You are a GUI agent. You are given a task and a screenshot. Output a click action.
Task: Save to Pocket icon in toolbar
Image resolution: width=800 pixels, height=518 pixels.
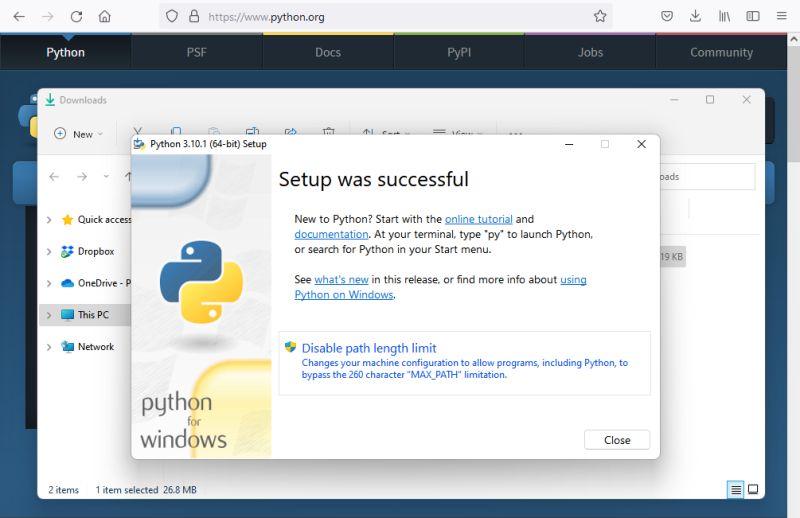tap(667, 16)
